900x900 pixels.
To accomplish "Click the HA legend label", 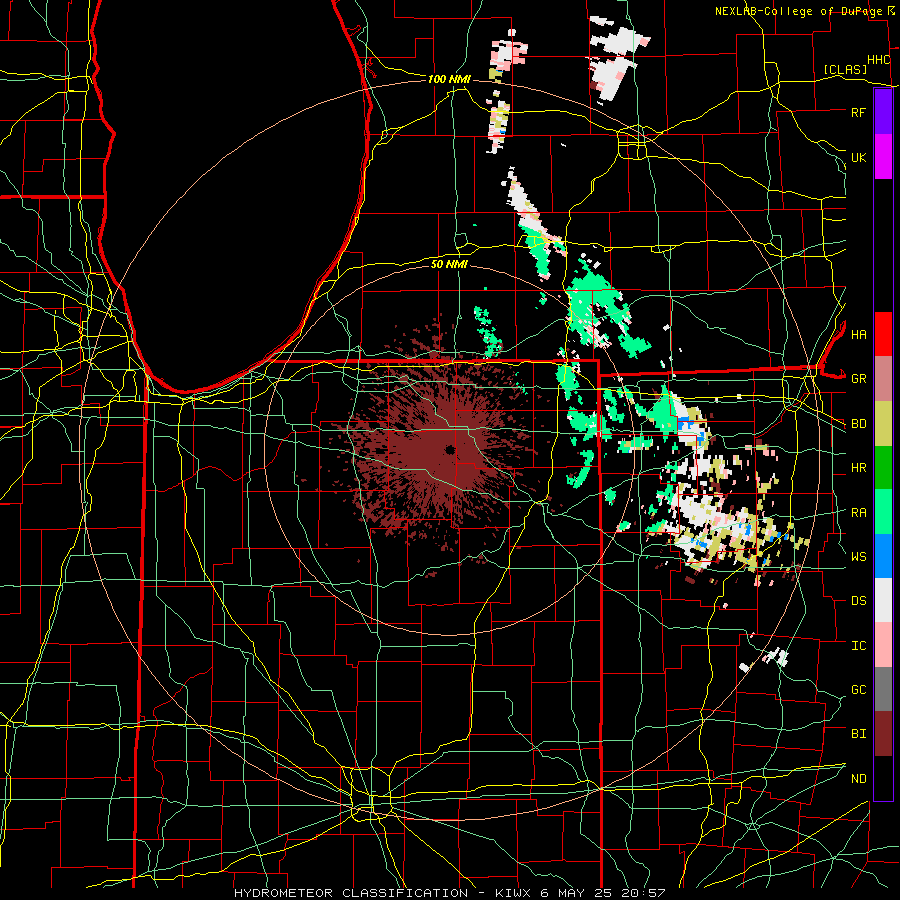I will tap(858, 335).
